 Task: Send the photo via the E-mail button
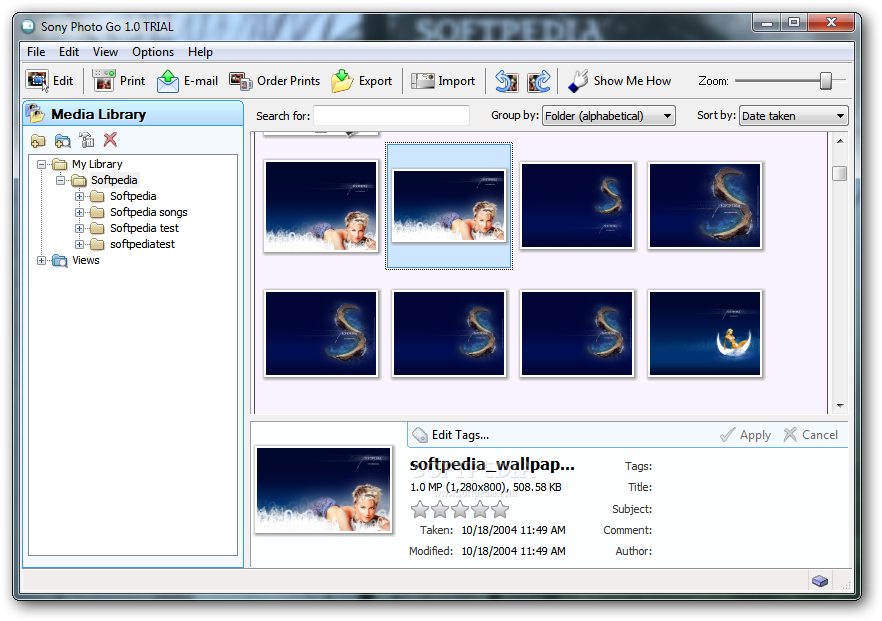click(187, 81)
